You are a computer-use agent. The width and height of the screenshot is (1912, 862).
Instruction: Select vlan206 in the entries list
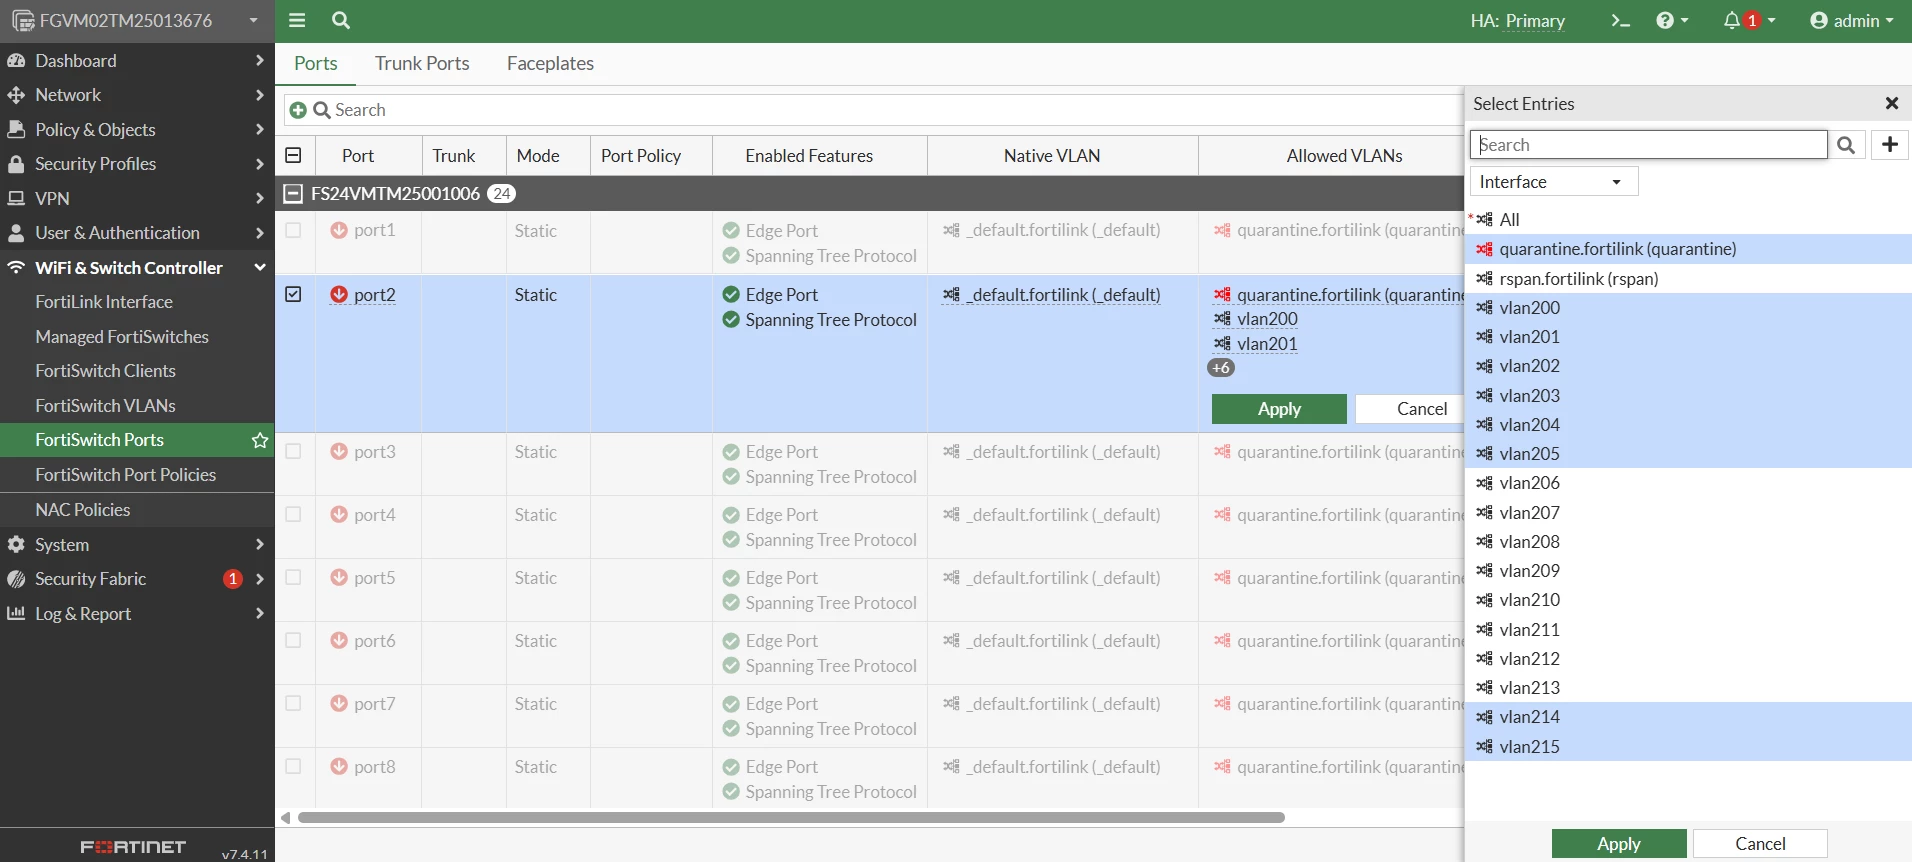pyautogui.click(x=1688, y=483)
